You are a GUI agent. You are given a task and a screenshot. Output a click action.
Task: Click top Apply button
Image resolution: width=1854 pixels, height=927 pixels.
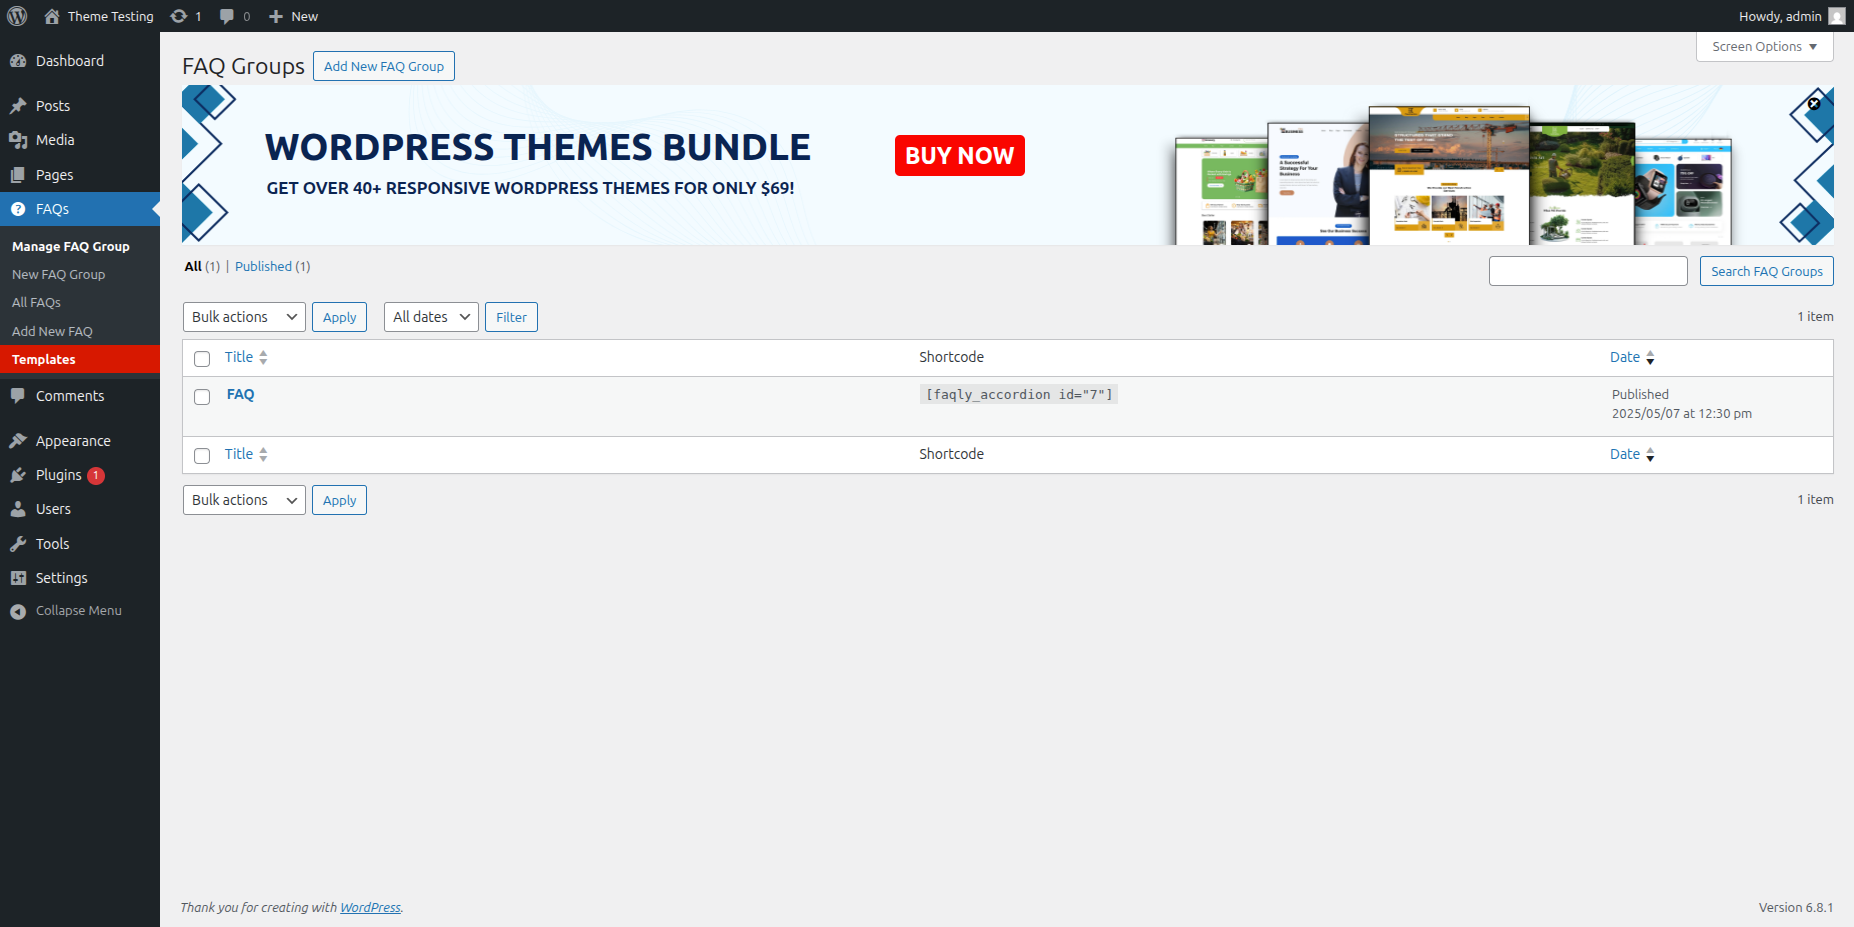tap(339, 317)
